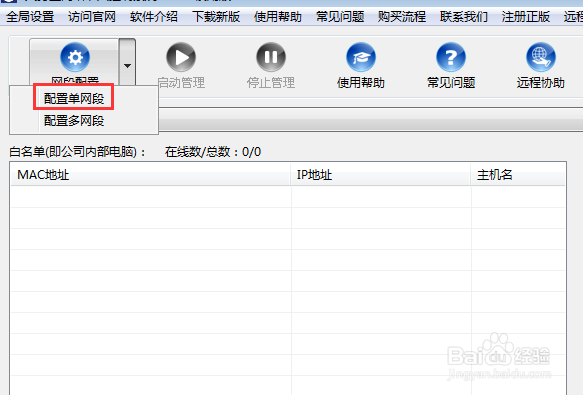Start management with 启动管理 play icon

tap(181, 57)
